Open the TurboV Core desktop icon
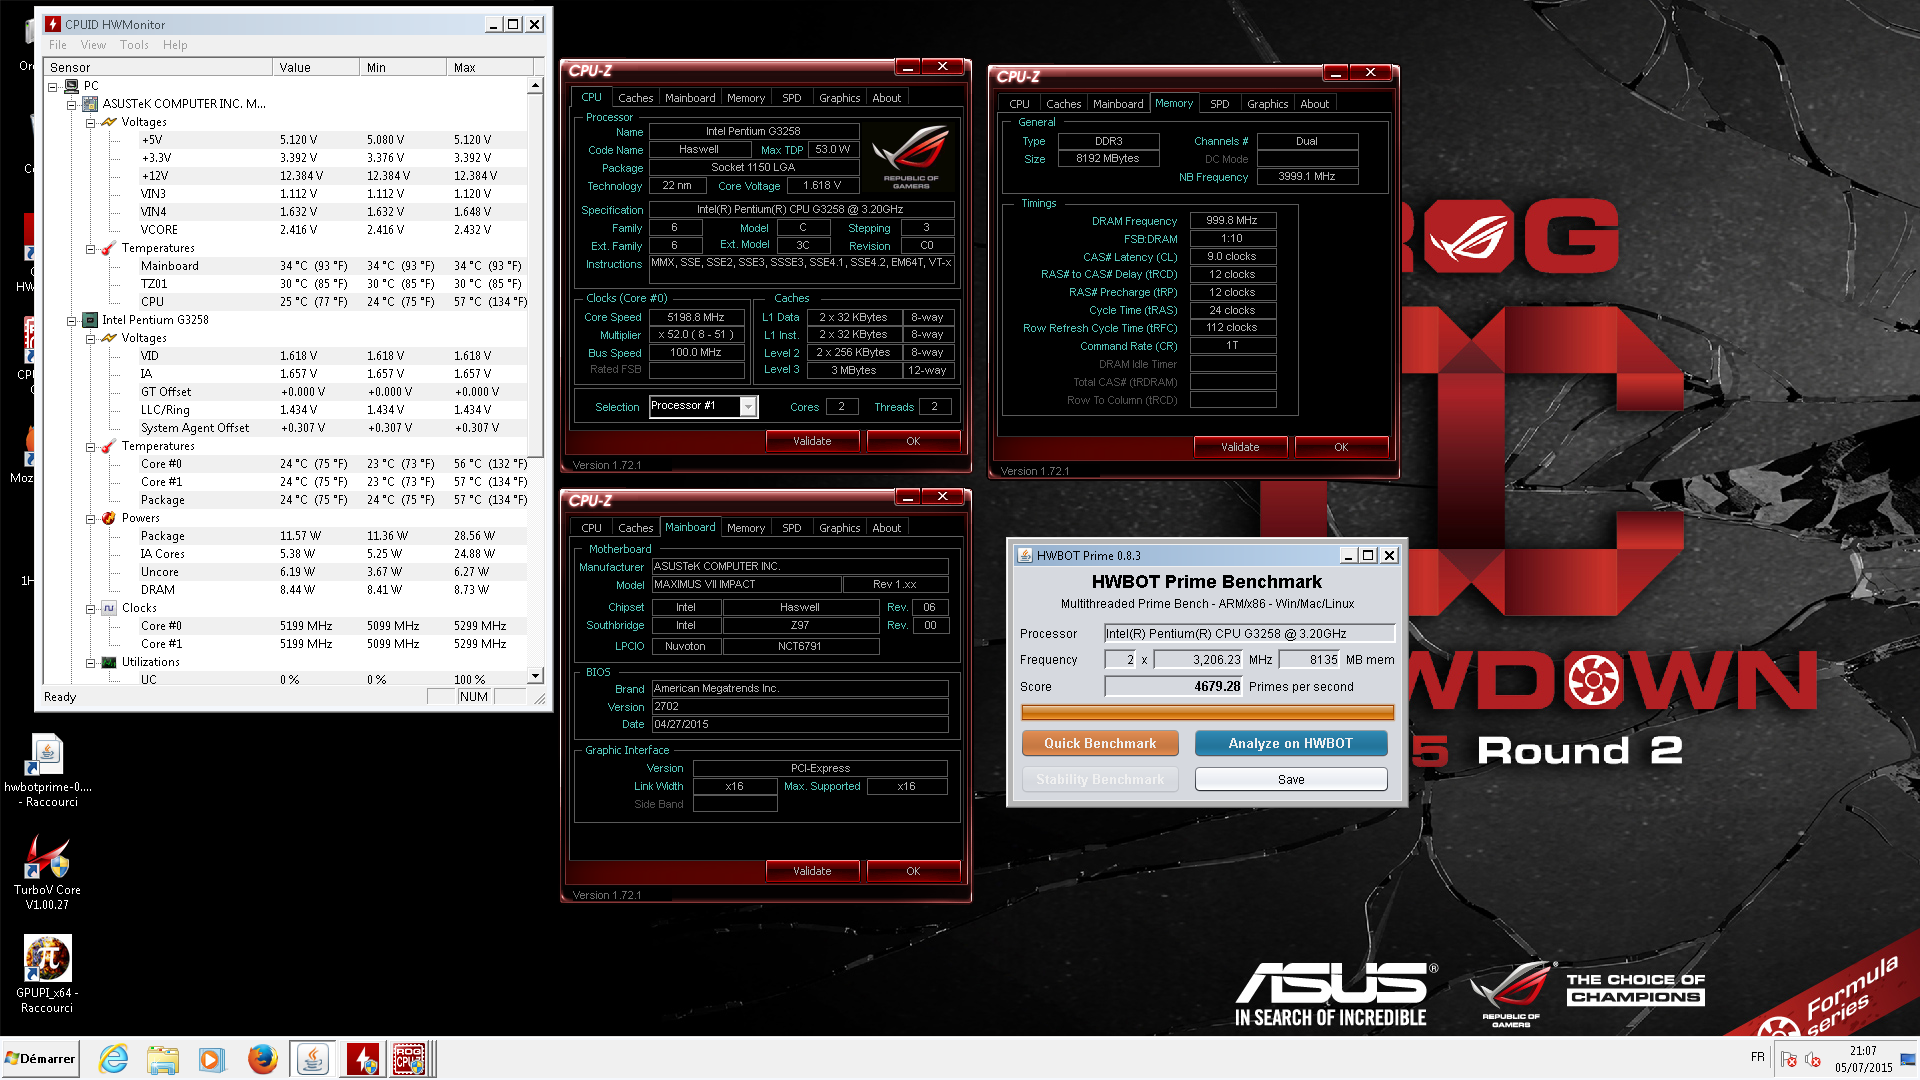The image size is (1920, 1080). click(47, 857)
